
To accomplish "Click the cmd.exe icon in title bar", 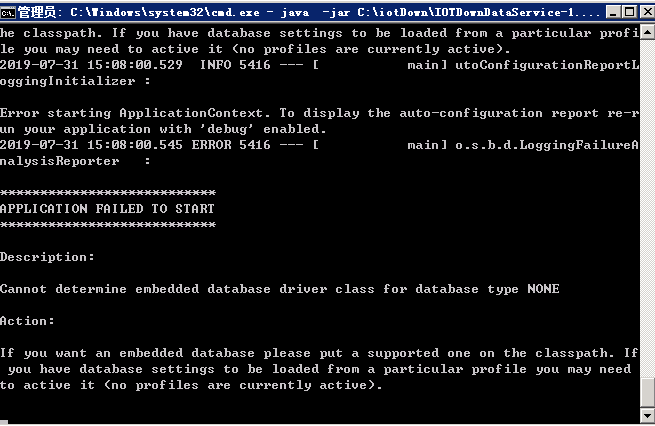I will tap(9, 12).
